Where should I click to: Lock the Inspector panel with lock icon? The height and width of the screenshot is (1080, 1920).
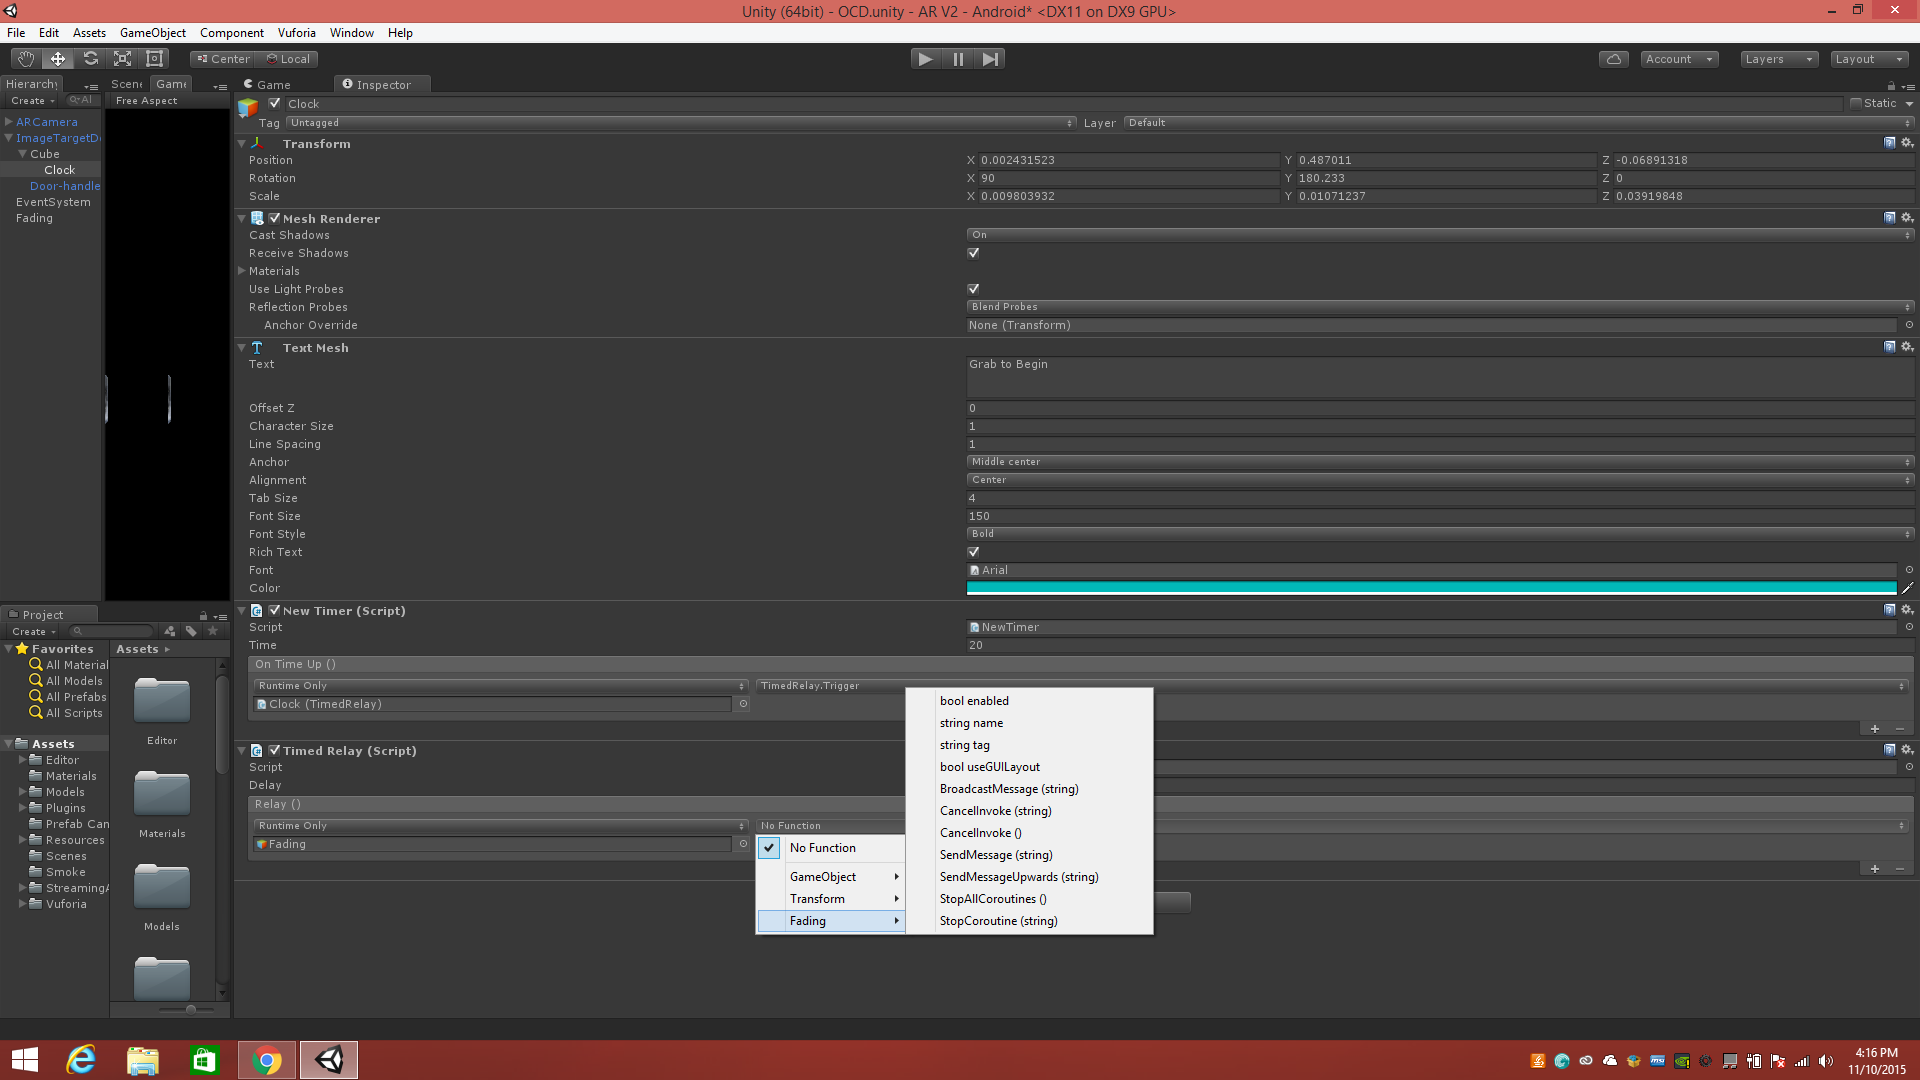click(1891, 86)
